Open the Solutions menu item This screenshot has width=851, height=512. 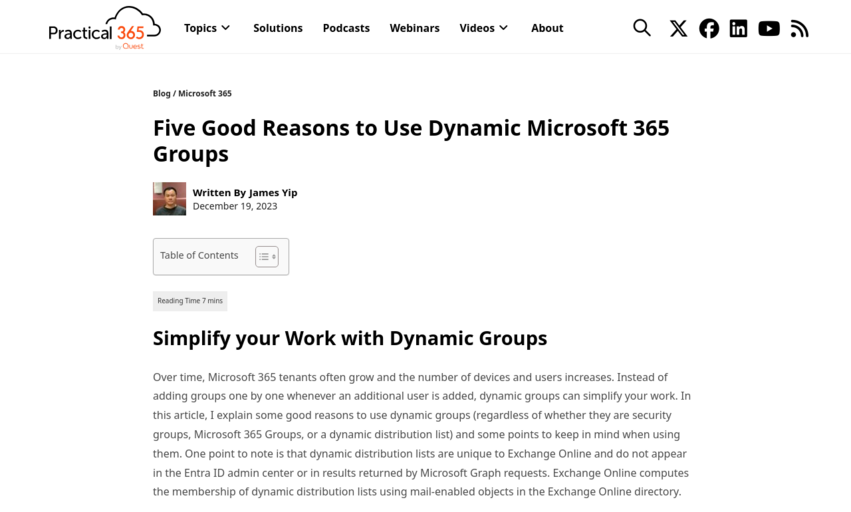(x=278, y=28)
